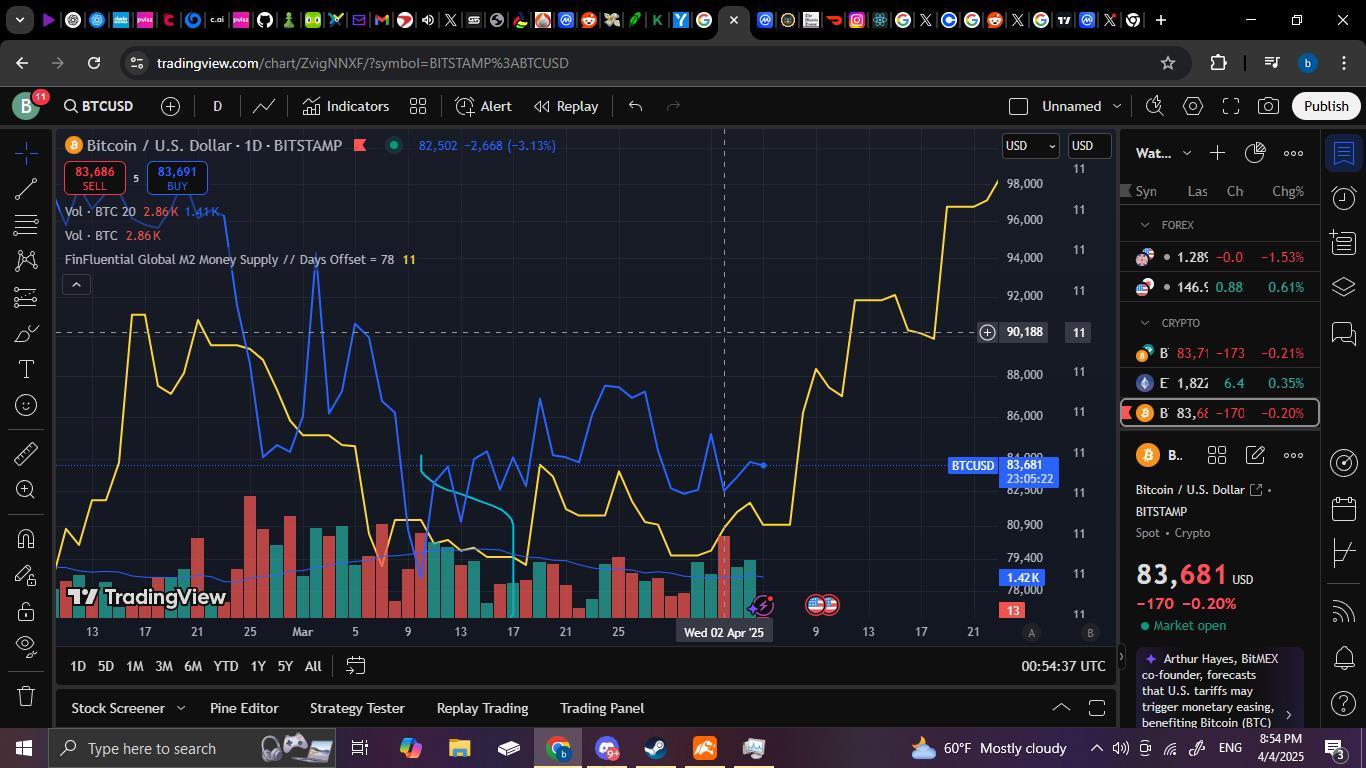The image size is (1366, 768).
Task: Open the indicator templates grid
Action: (x=418, y=106)
